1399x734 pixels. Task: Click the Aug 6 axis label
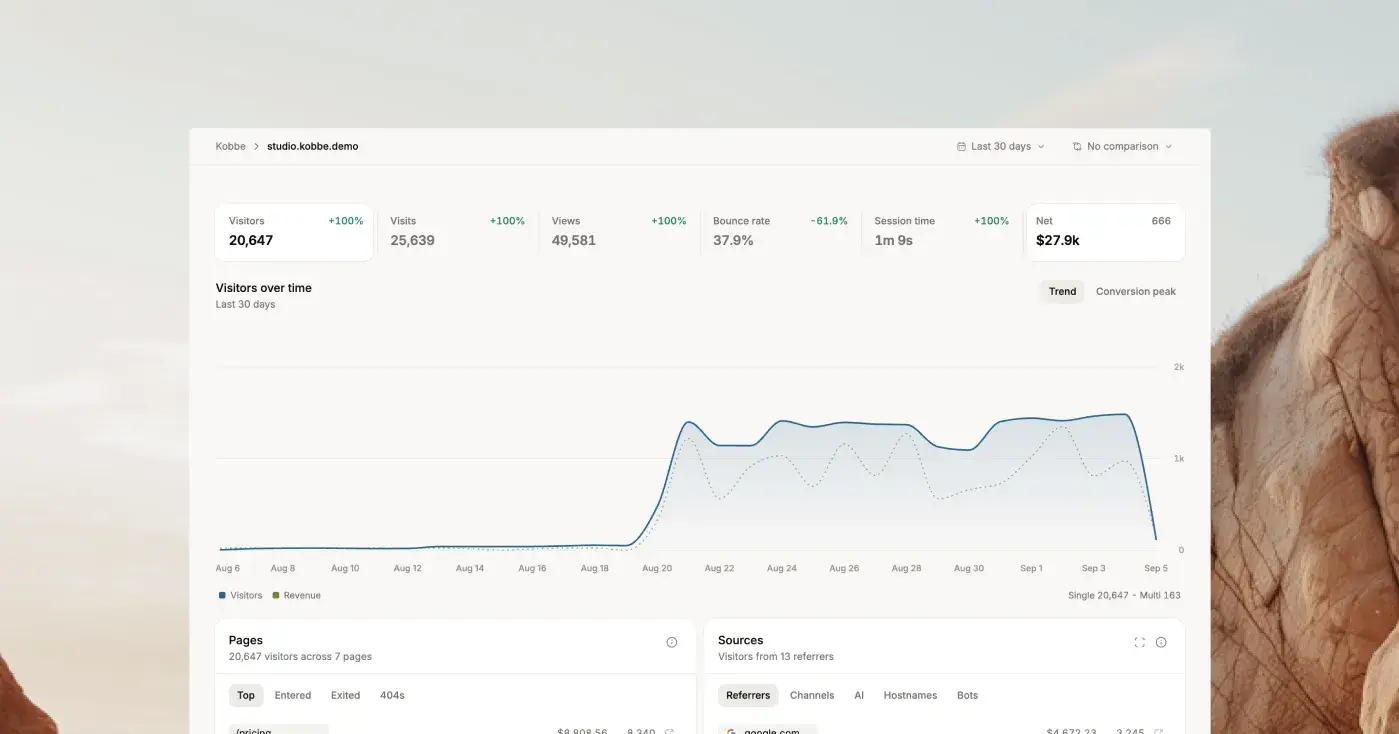228,568
